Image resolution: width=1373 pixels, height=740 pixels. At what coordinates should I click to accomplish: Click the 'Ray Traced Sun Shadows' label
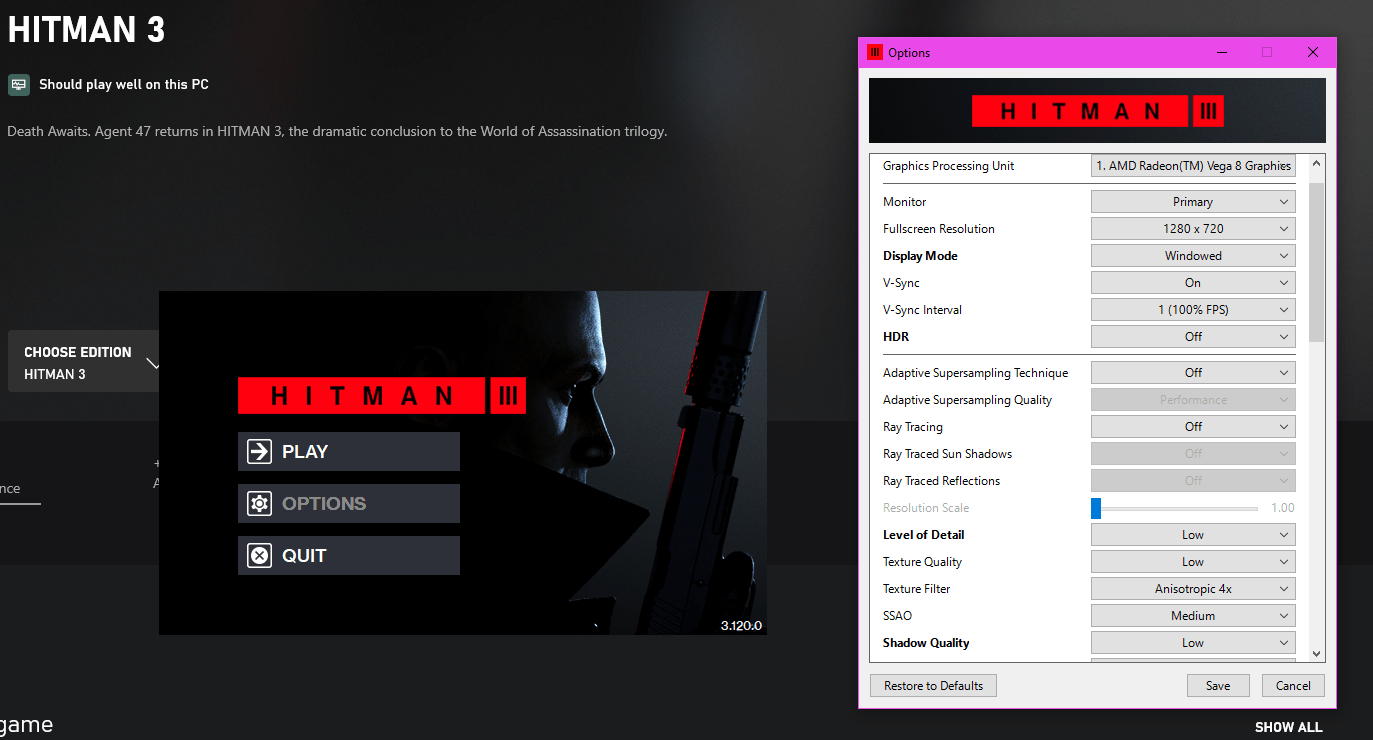pos(947,454)
